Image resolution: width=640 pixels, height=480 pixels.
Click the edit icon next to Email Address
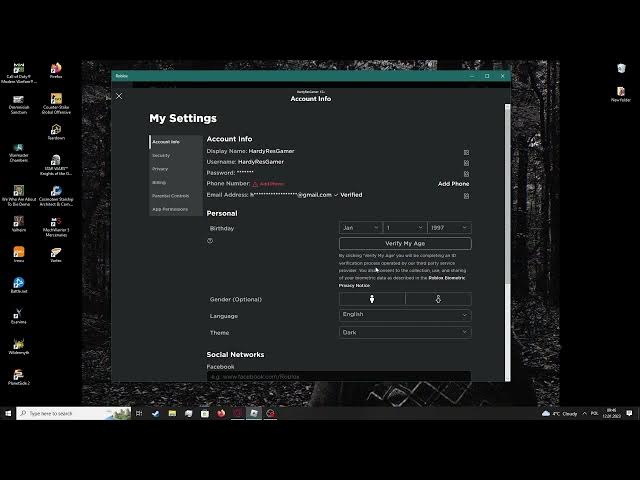(x=466, y=195)
